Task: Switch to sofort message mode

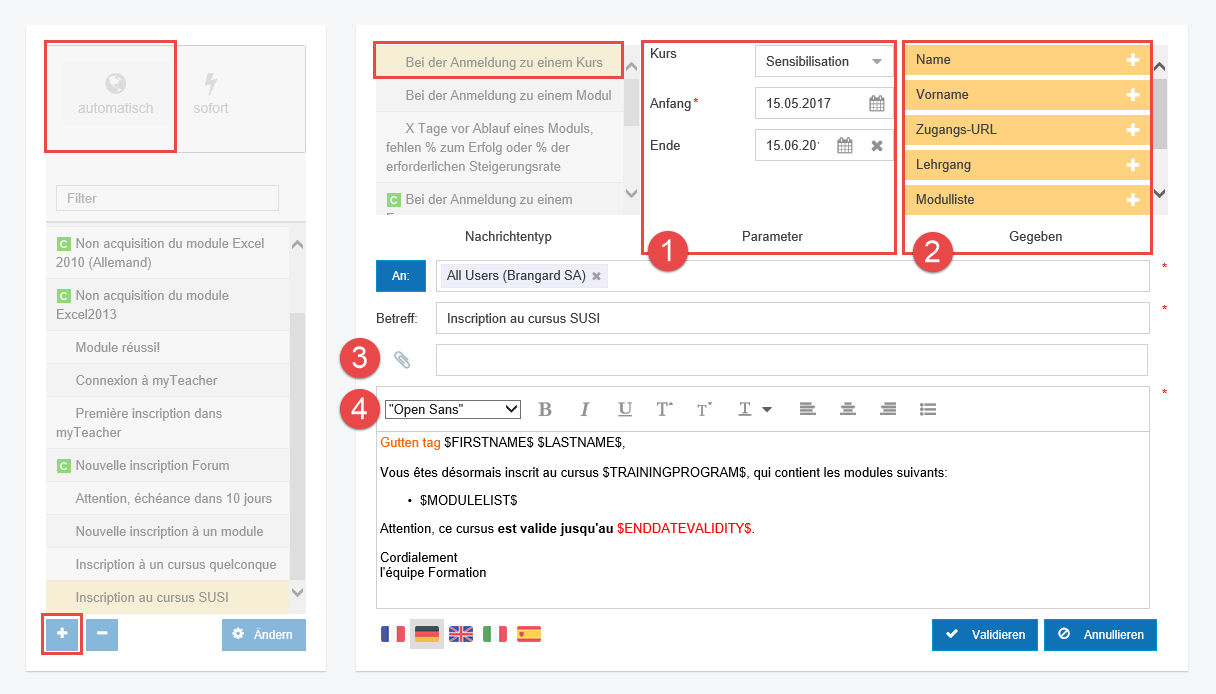Action: (211, 95)
